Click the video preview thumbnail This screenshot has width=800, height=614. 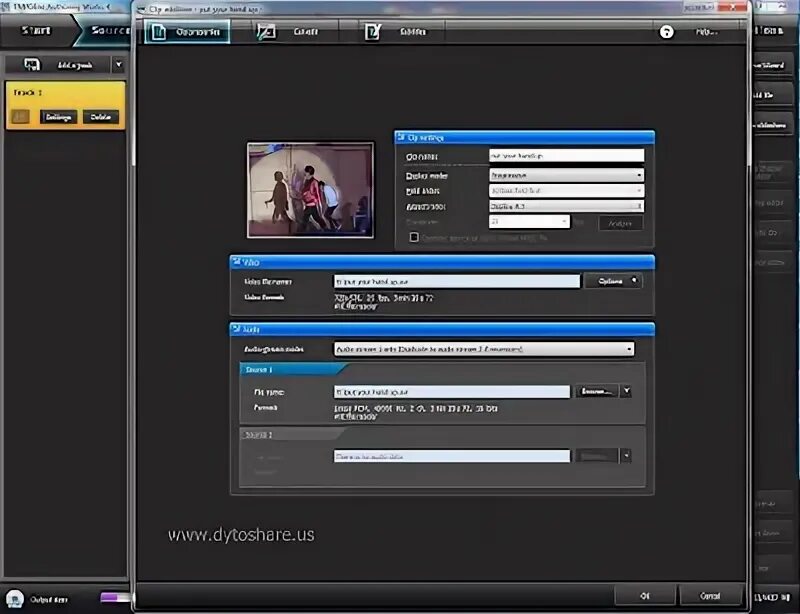point(310,190)
